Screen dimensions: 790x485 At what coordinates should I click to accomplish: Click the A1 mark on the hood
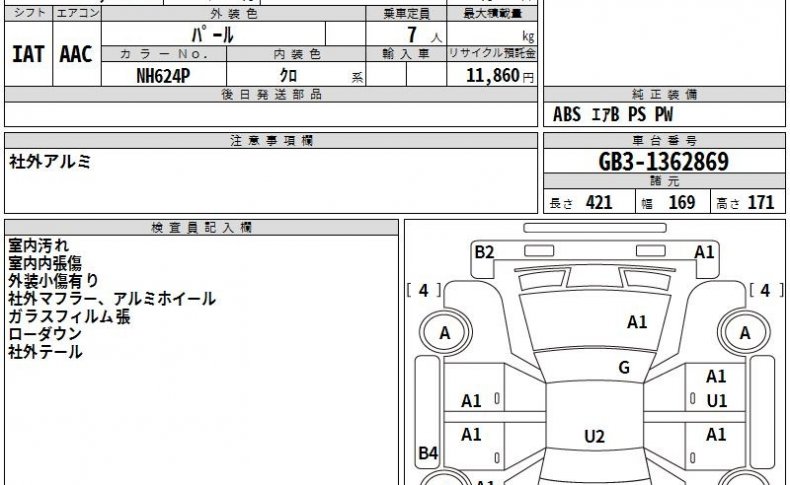click(637, 322)
